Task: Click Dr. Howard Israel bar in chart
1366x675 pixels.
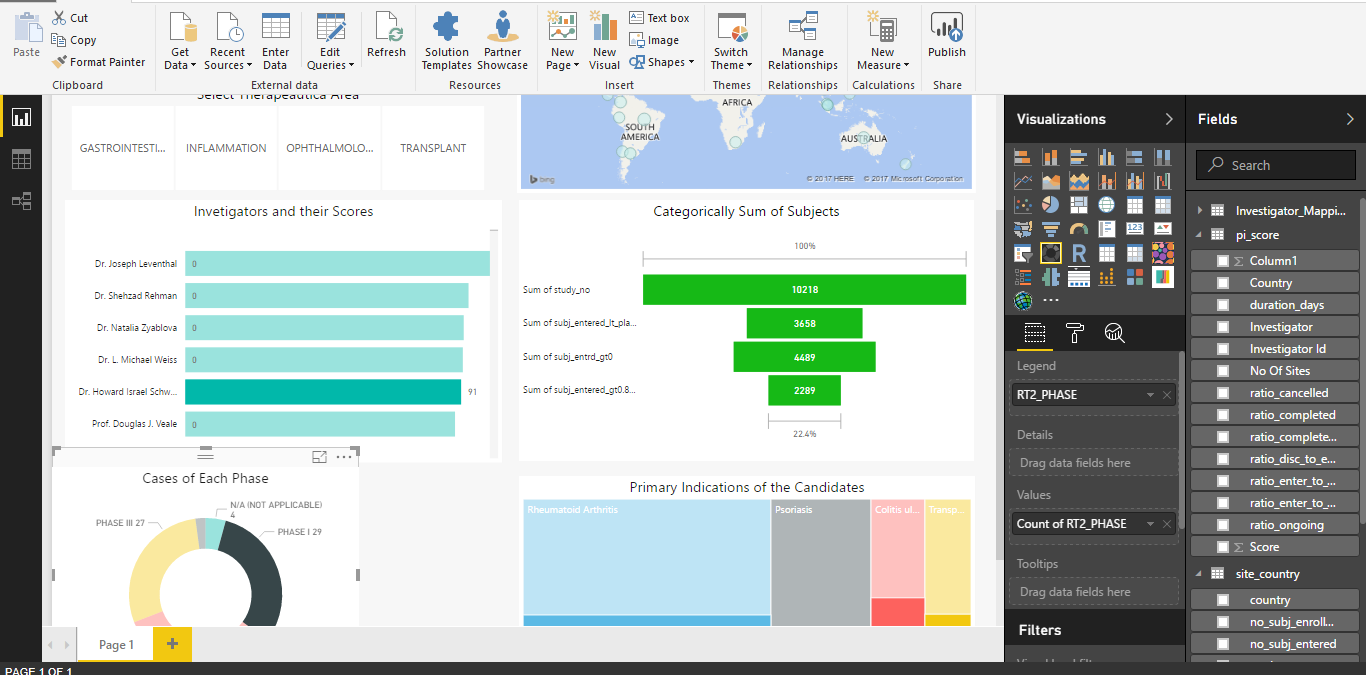Action: 323,392
